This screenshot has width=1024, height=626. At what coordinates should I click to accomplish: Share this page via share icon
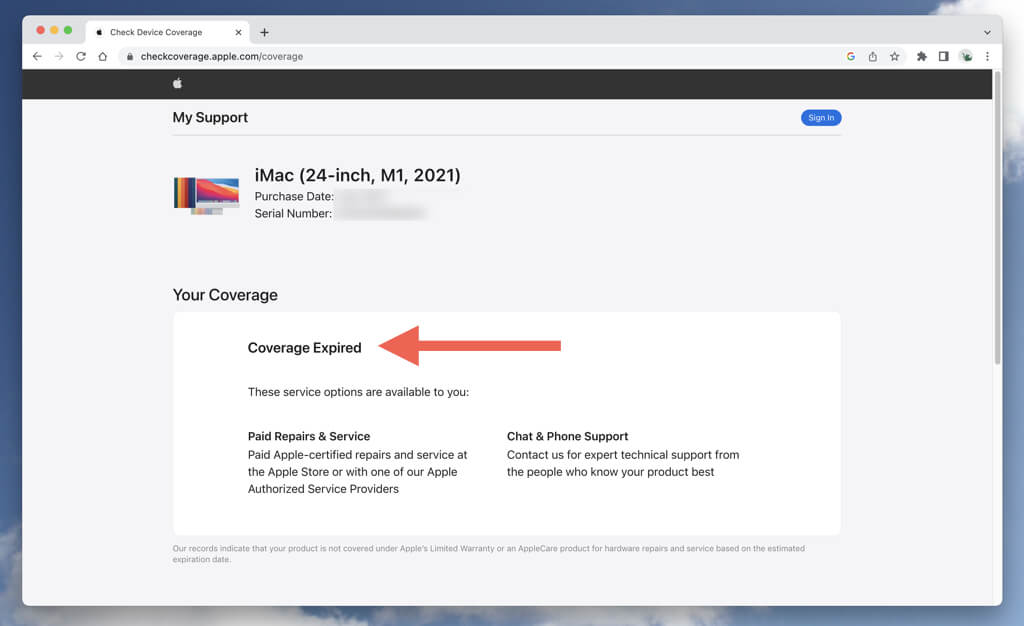[872, 56]
